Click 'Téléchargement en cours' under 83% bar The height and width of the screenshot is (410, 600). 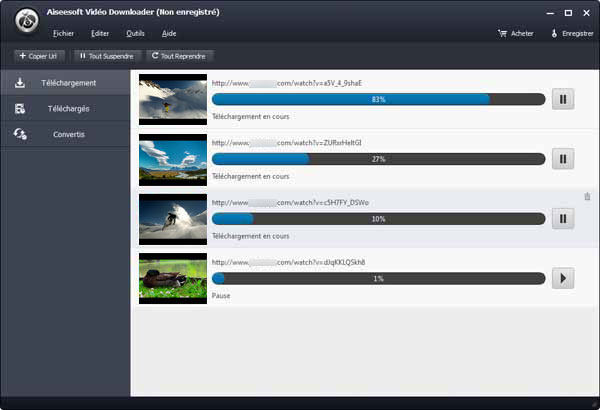coord(251,117)
